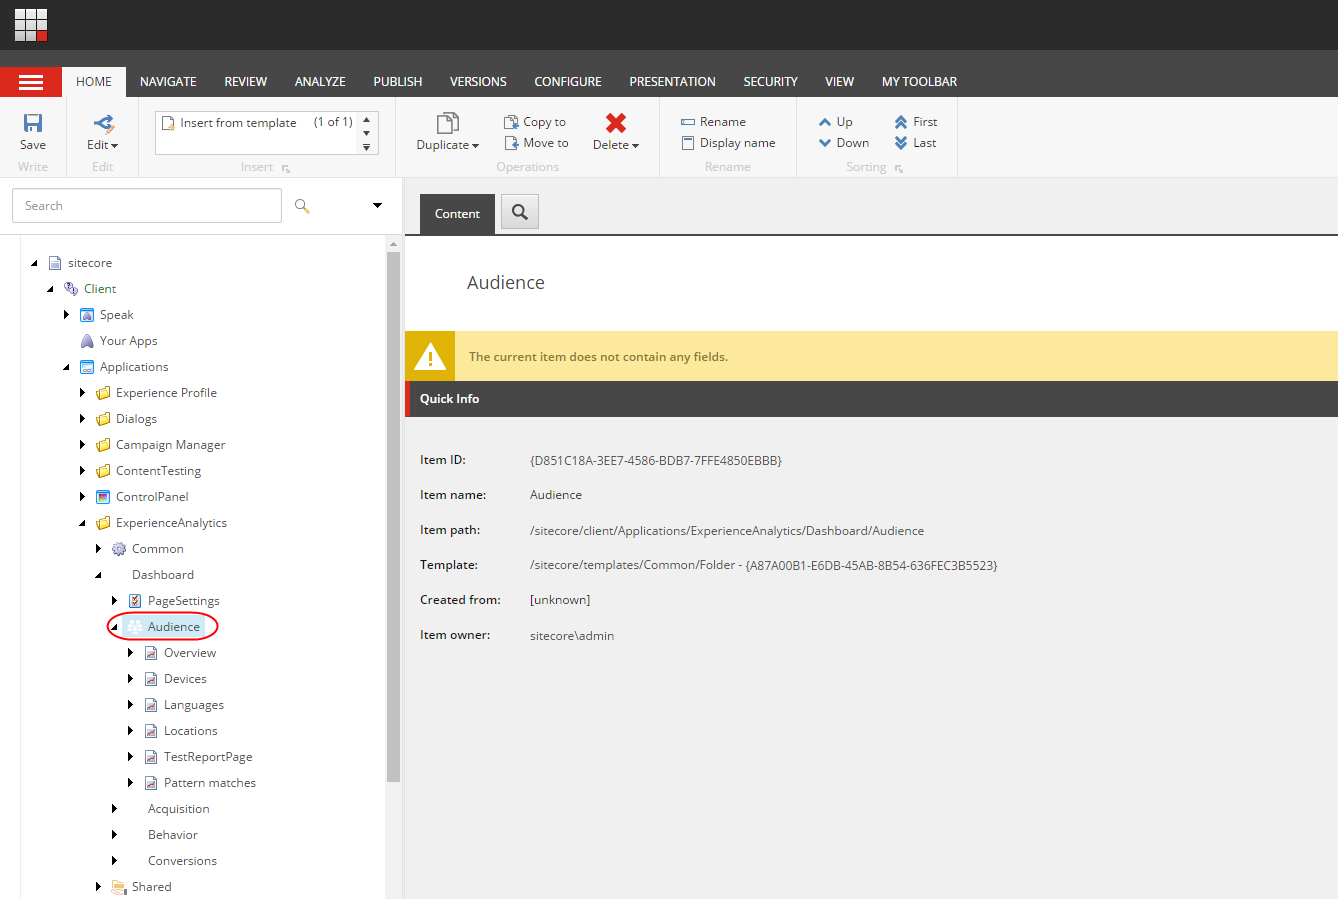The height and width of the screenshot is (899, 1338).
Task: Collapse the ExperienceAnalytics node
Action: [82, 523]
